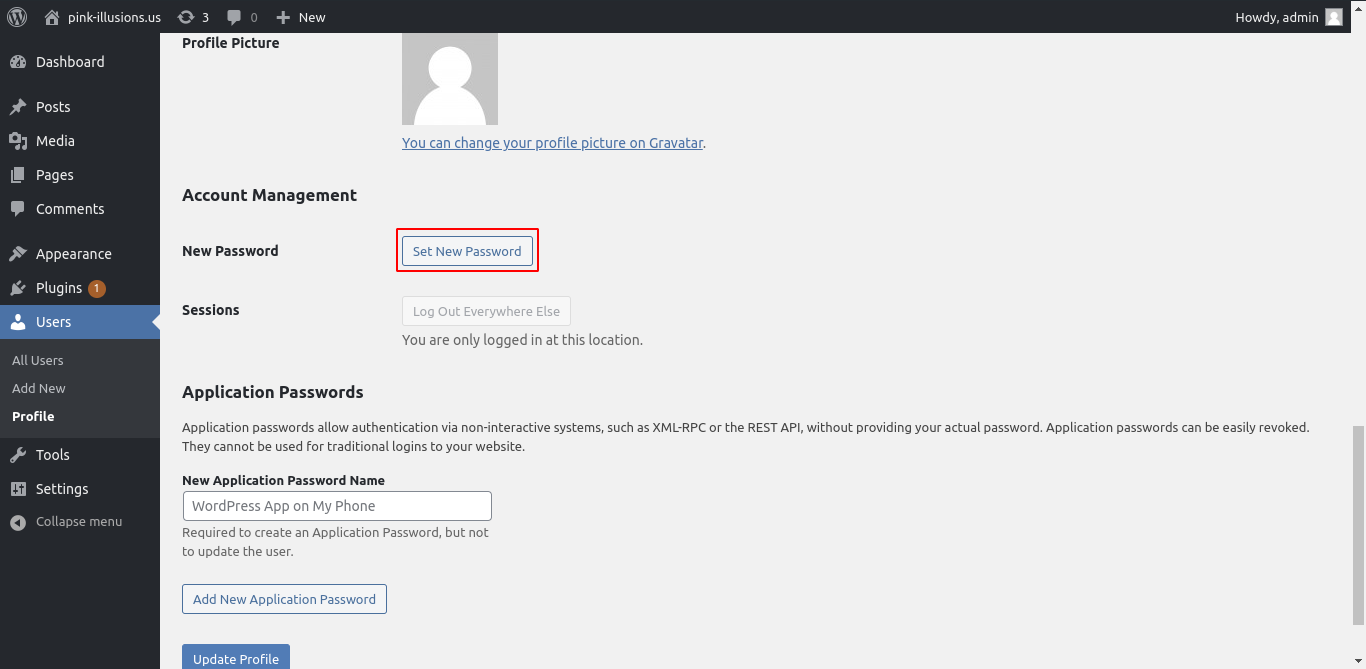Select the Profile submenu item
Screen dimensions: 1366x669
pyautogui.click(x=33, y=416)
